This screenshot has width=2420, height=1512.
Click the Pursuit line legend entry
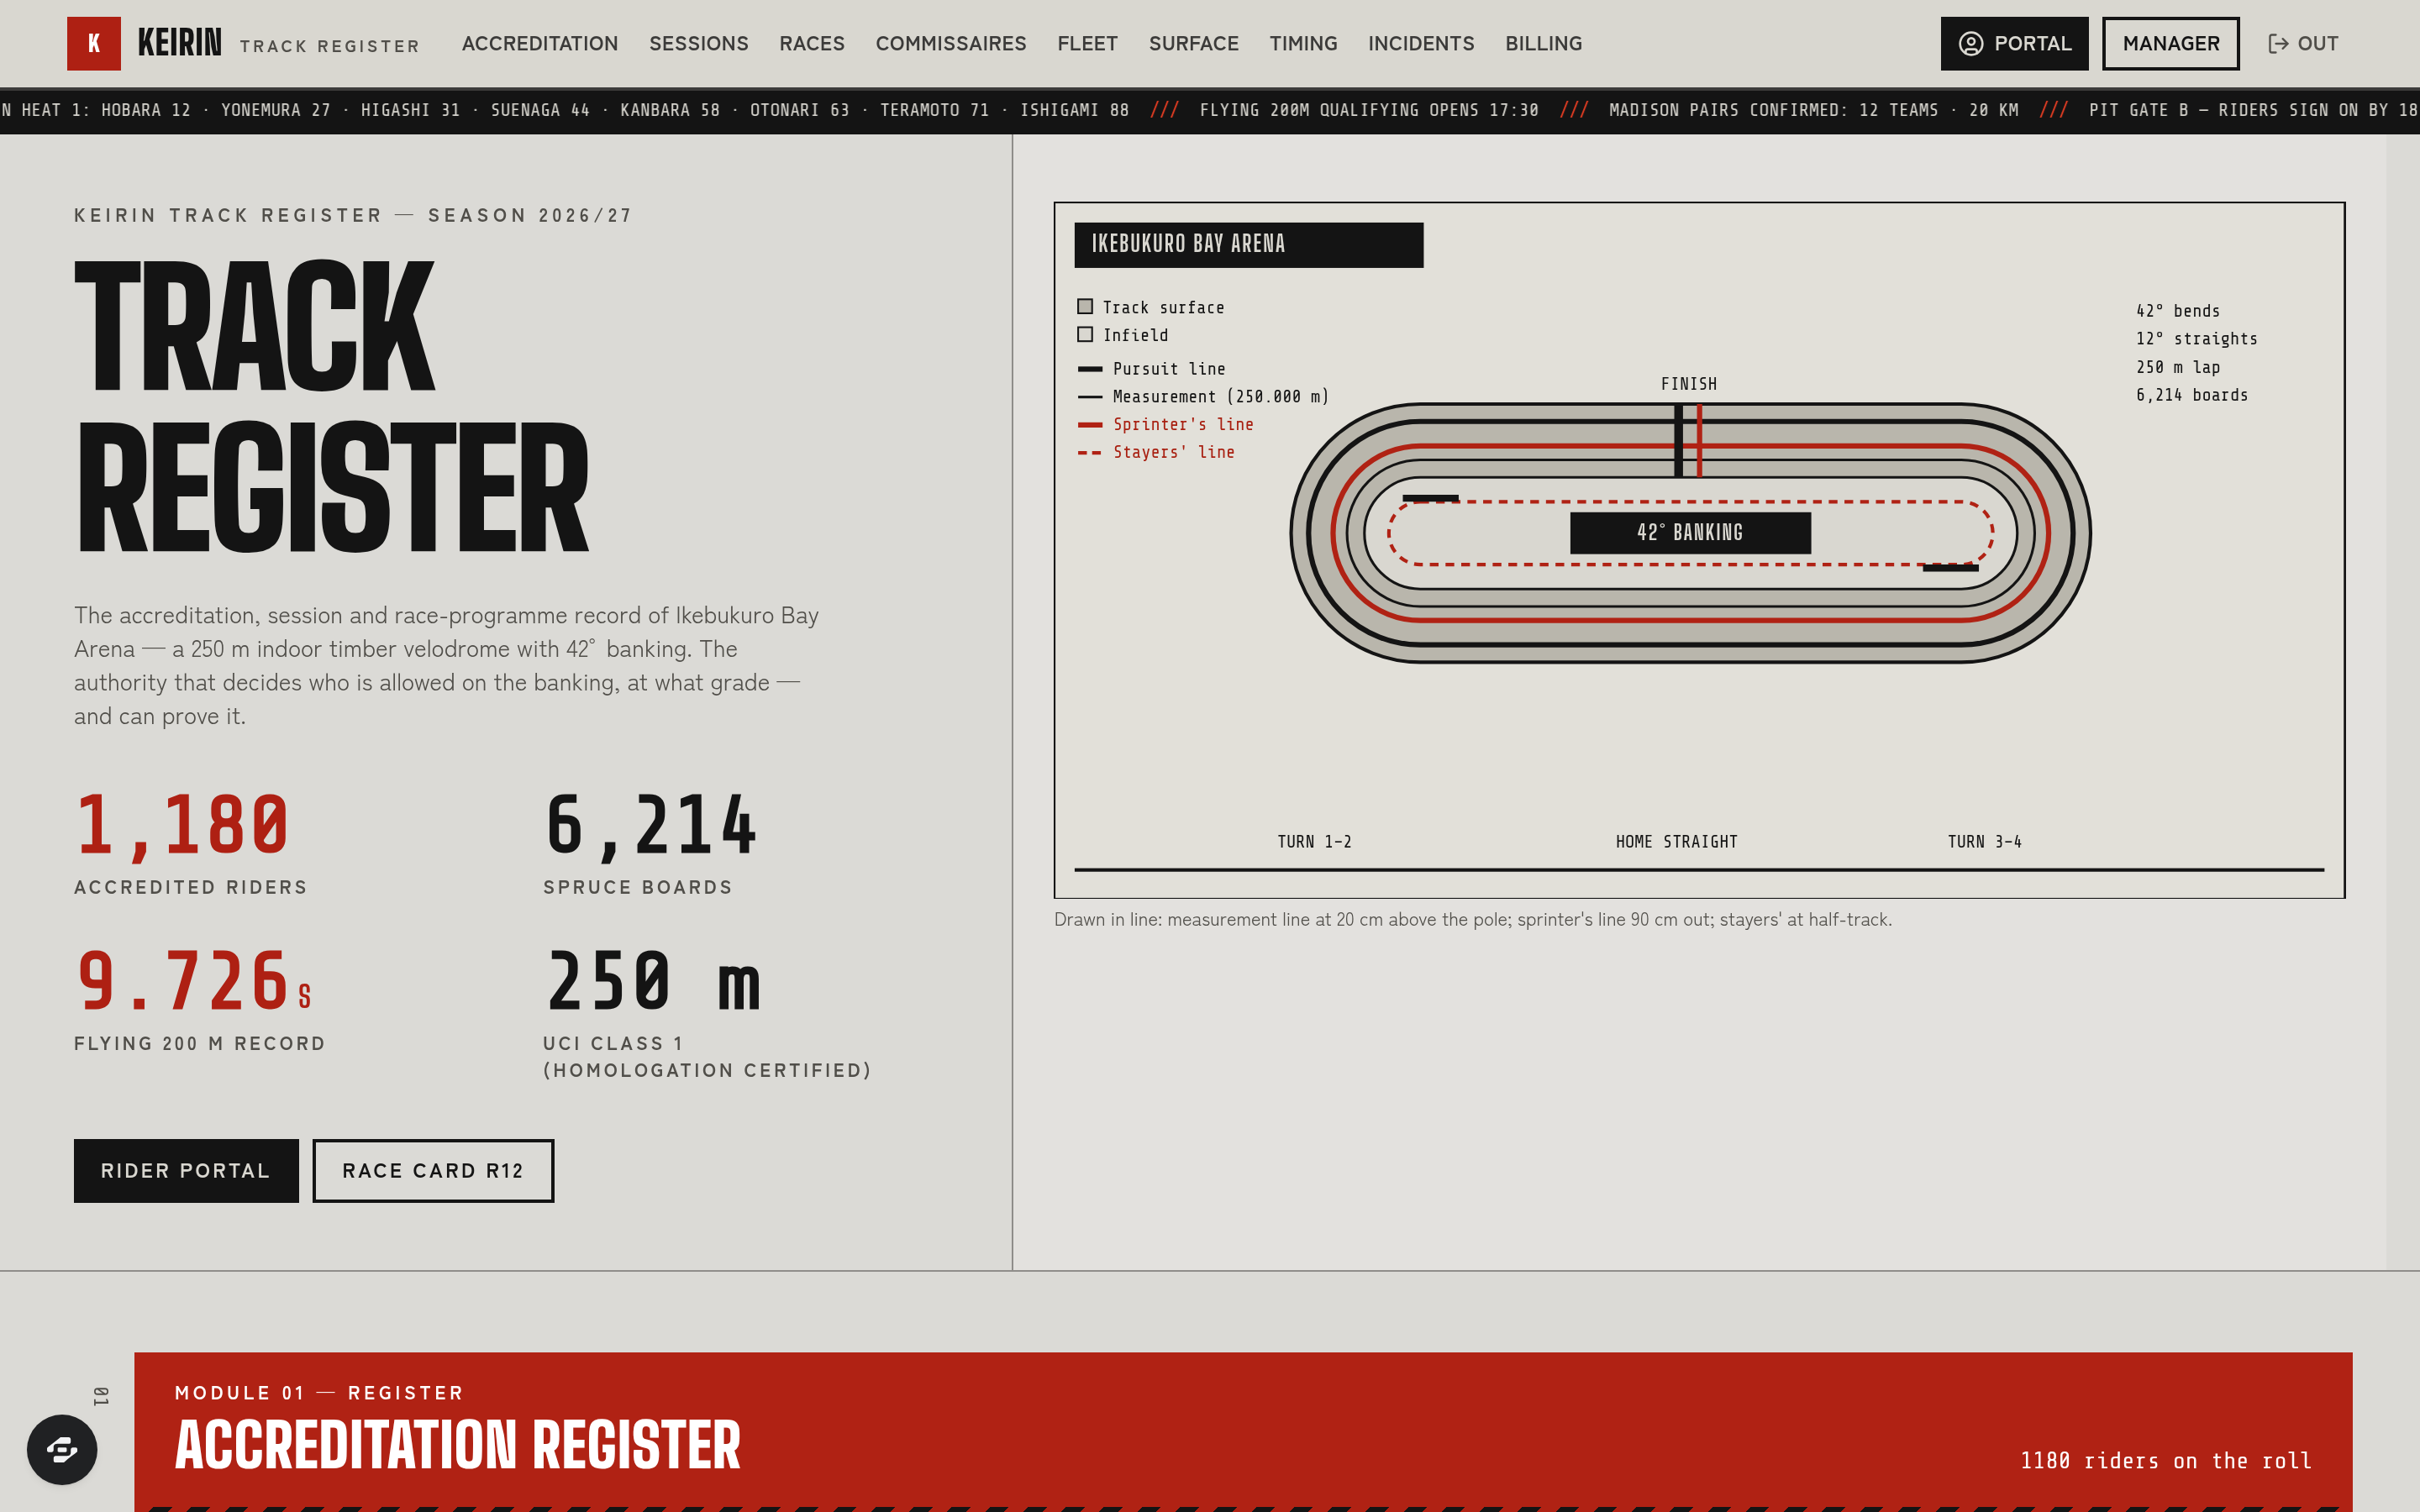1152,369
